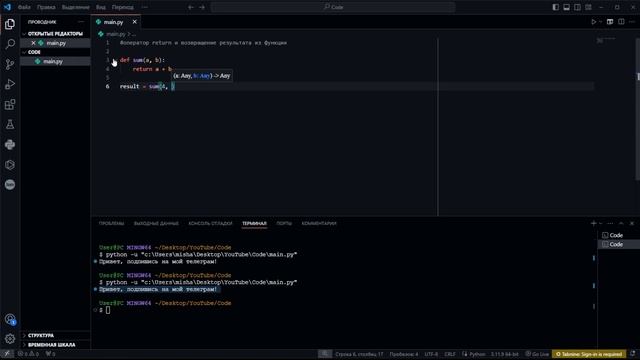
Task: Maximize the terminal panel size
Action: 621,223
